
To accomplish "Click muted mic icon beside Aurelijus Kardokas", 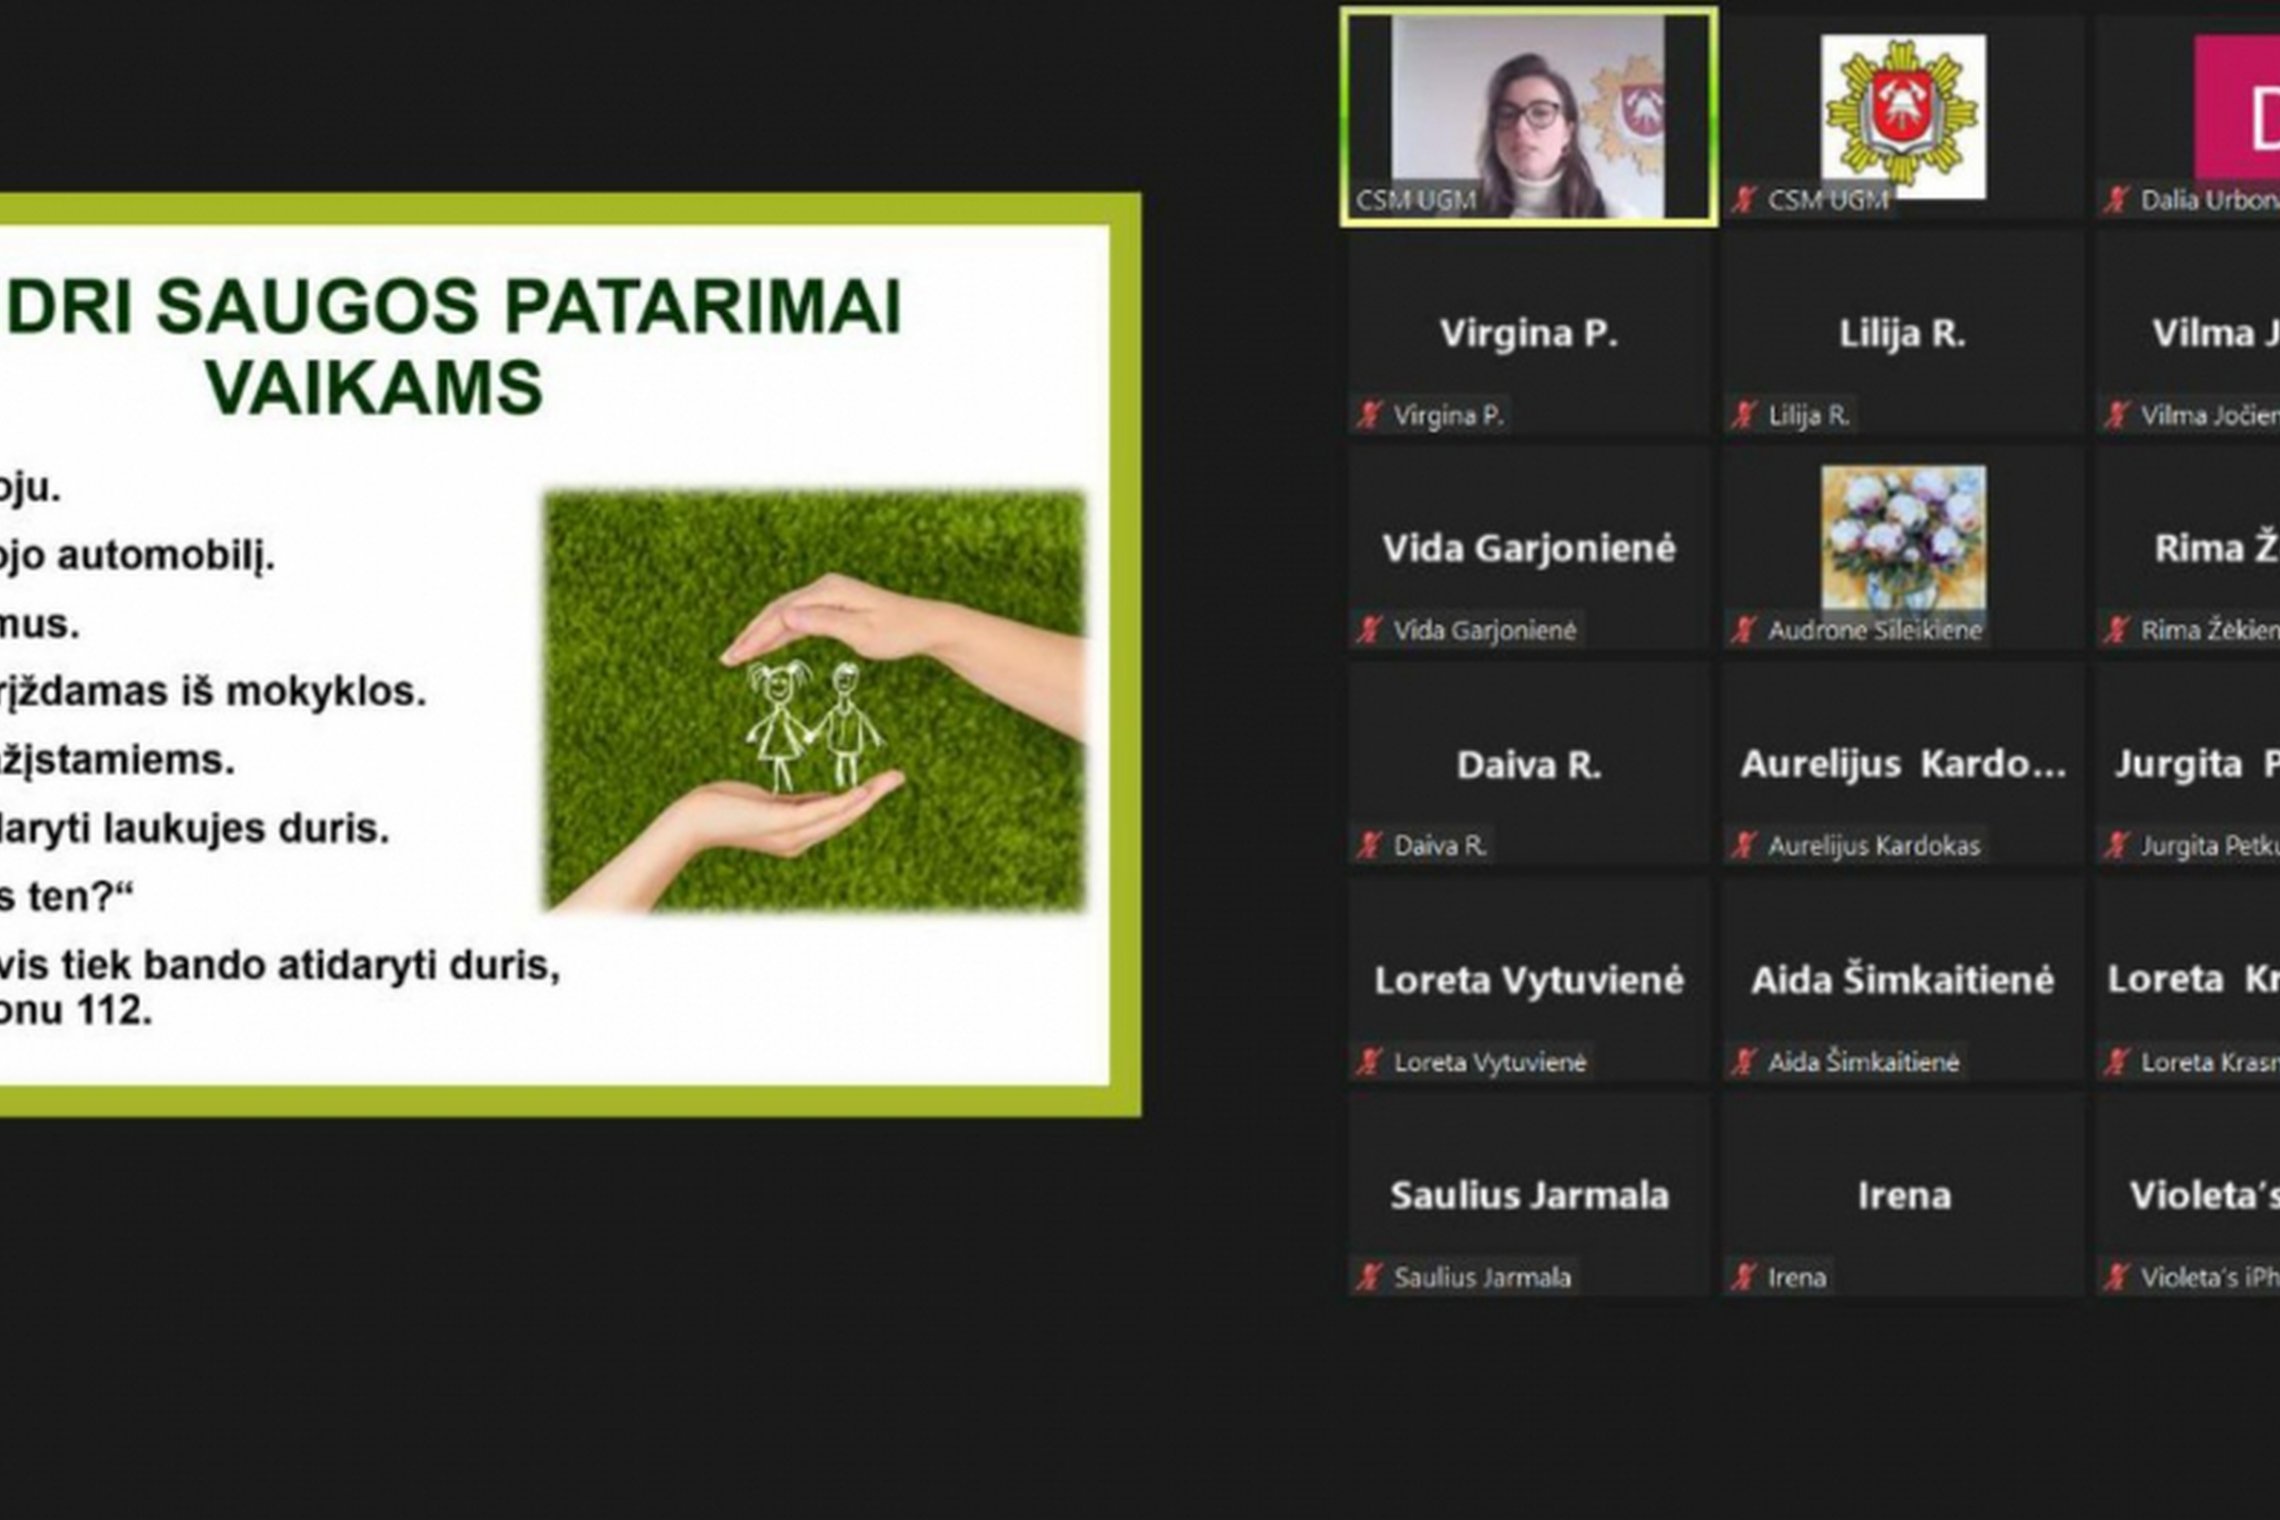I will (1743, 845).
